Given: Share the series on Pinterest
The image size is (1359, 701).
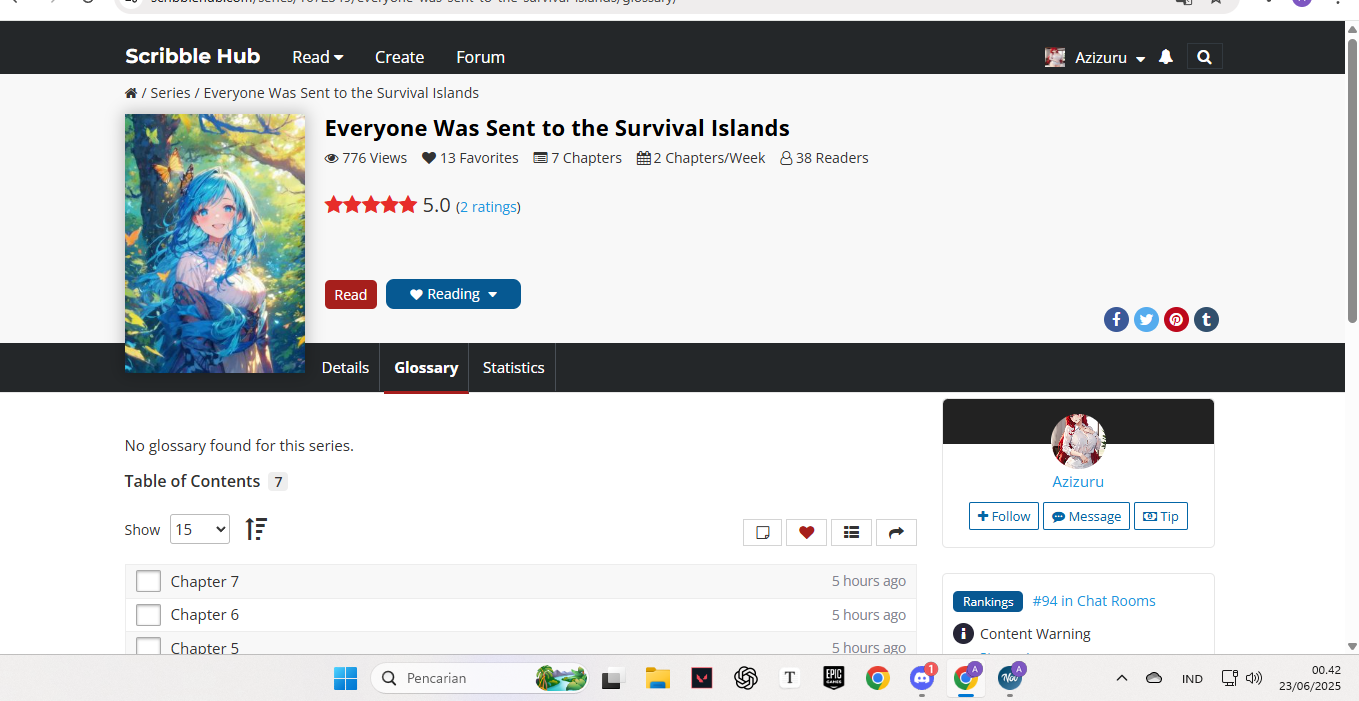Looking at the screenshot, I should point(1176,320).
